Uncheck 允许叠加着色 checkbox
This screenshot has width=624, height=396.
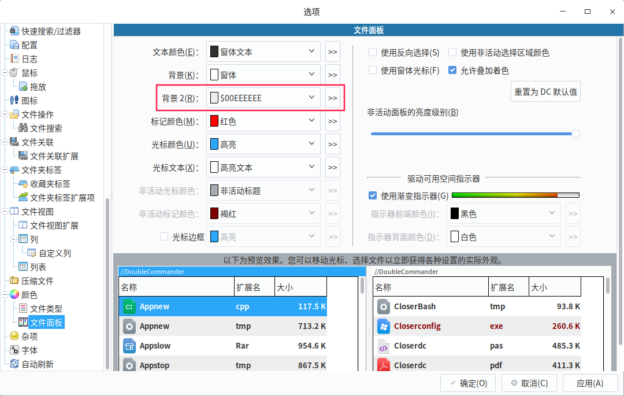[x=452, y=70]
